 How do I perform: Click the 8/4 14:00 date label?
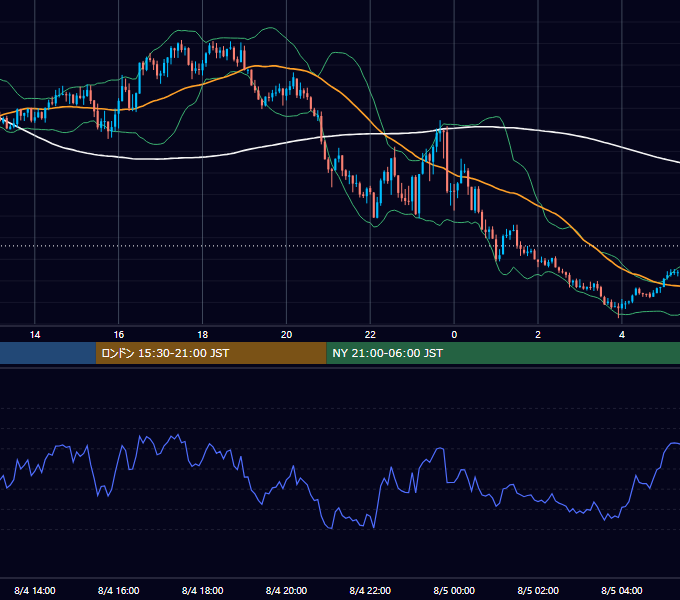coord(35,590)
